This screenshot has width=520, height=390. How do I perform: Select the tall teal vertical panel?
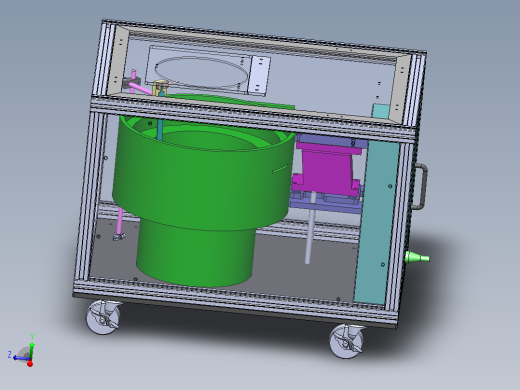(x=377, y=222)
